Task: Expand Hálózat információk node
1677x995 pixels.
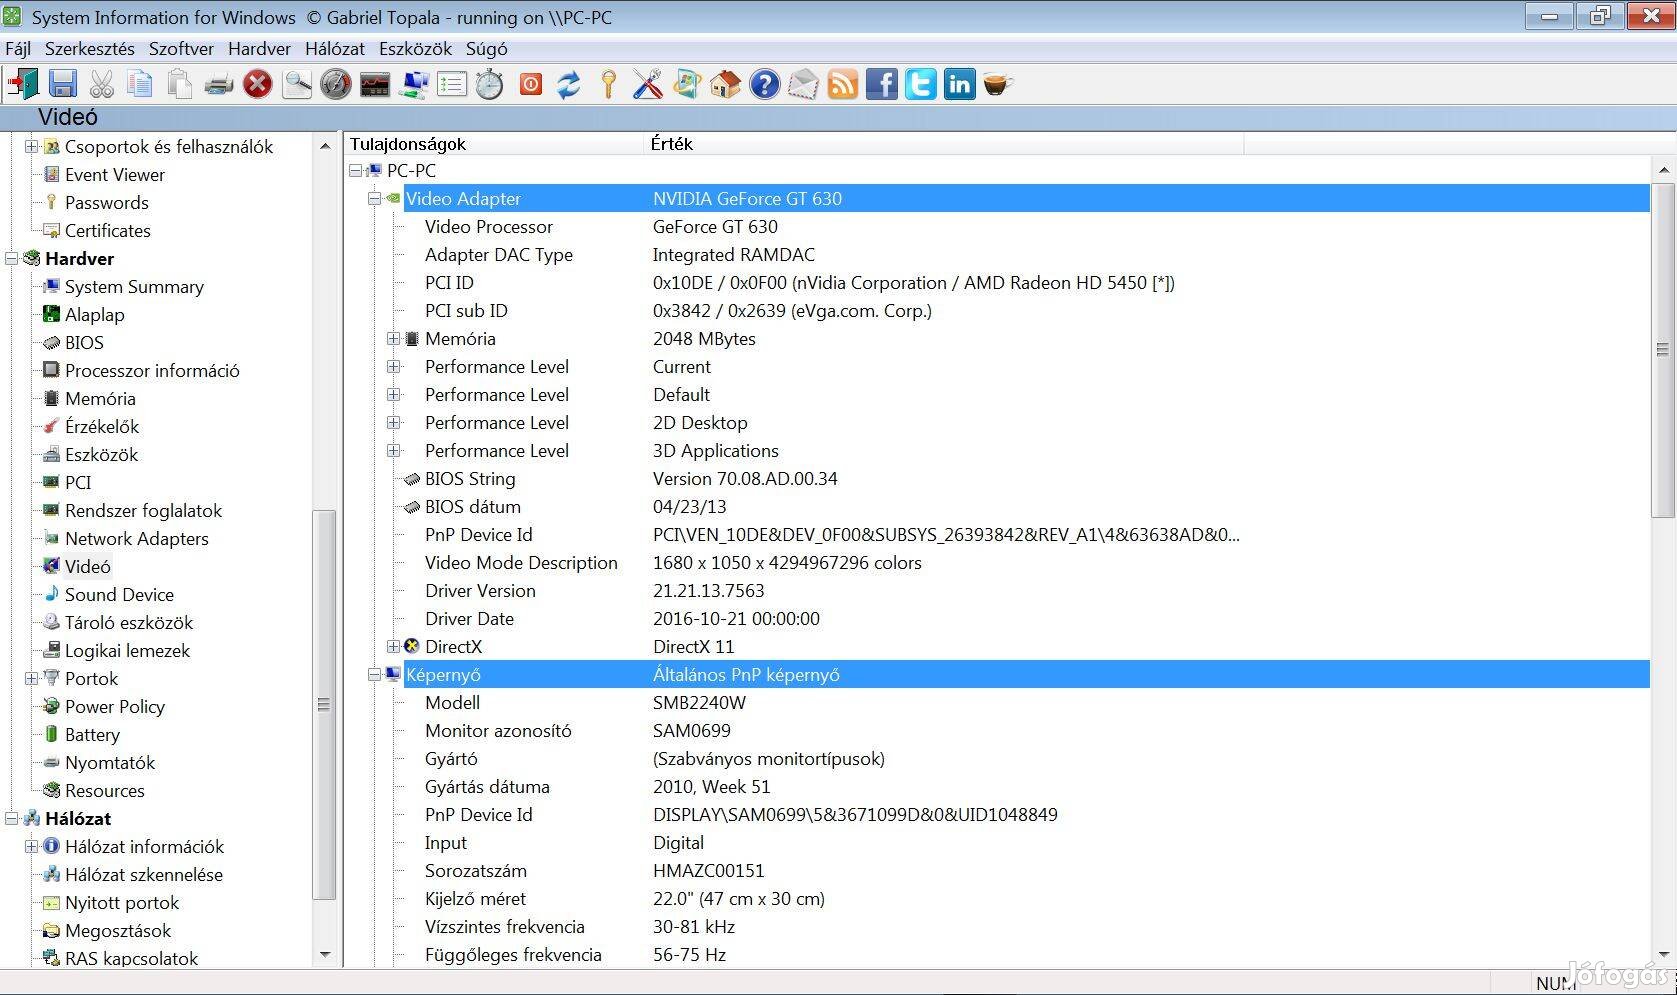Action: pyautogui.click(x=31, y=846)
